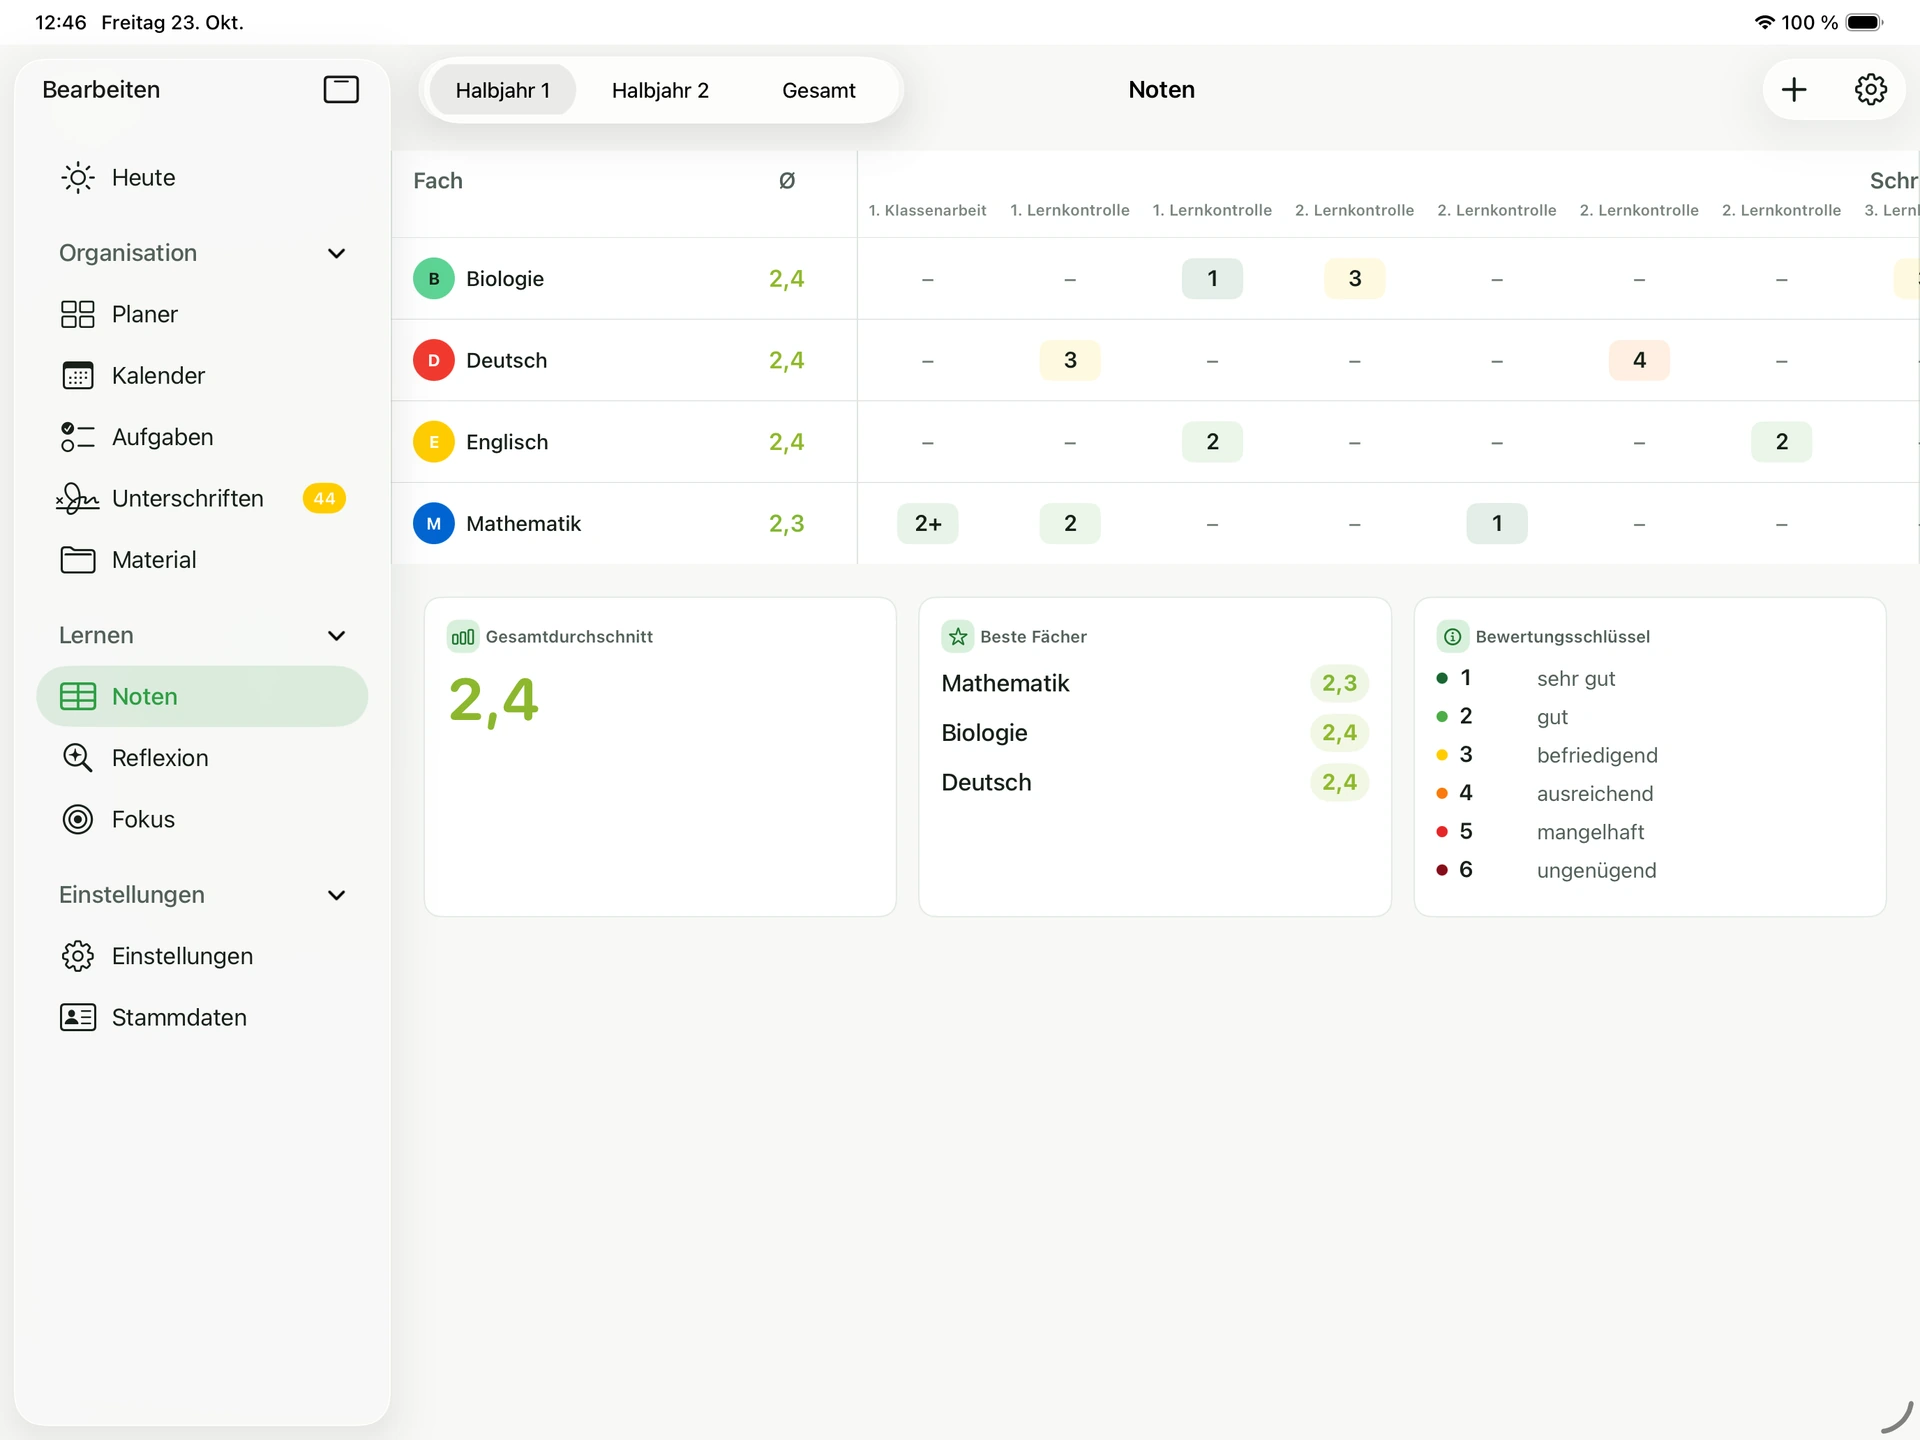This screenshot has width=1920, height=1440.
Task: Open the Material folder icon
Action: point(78,560)
